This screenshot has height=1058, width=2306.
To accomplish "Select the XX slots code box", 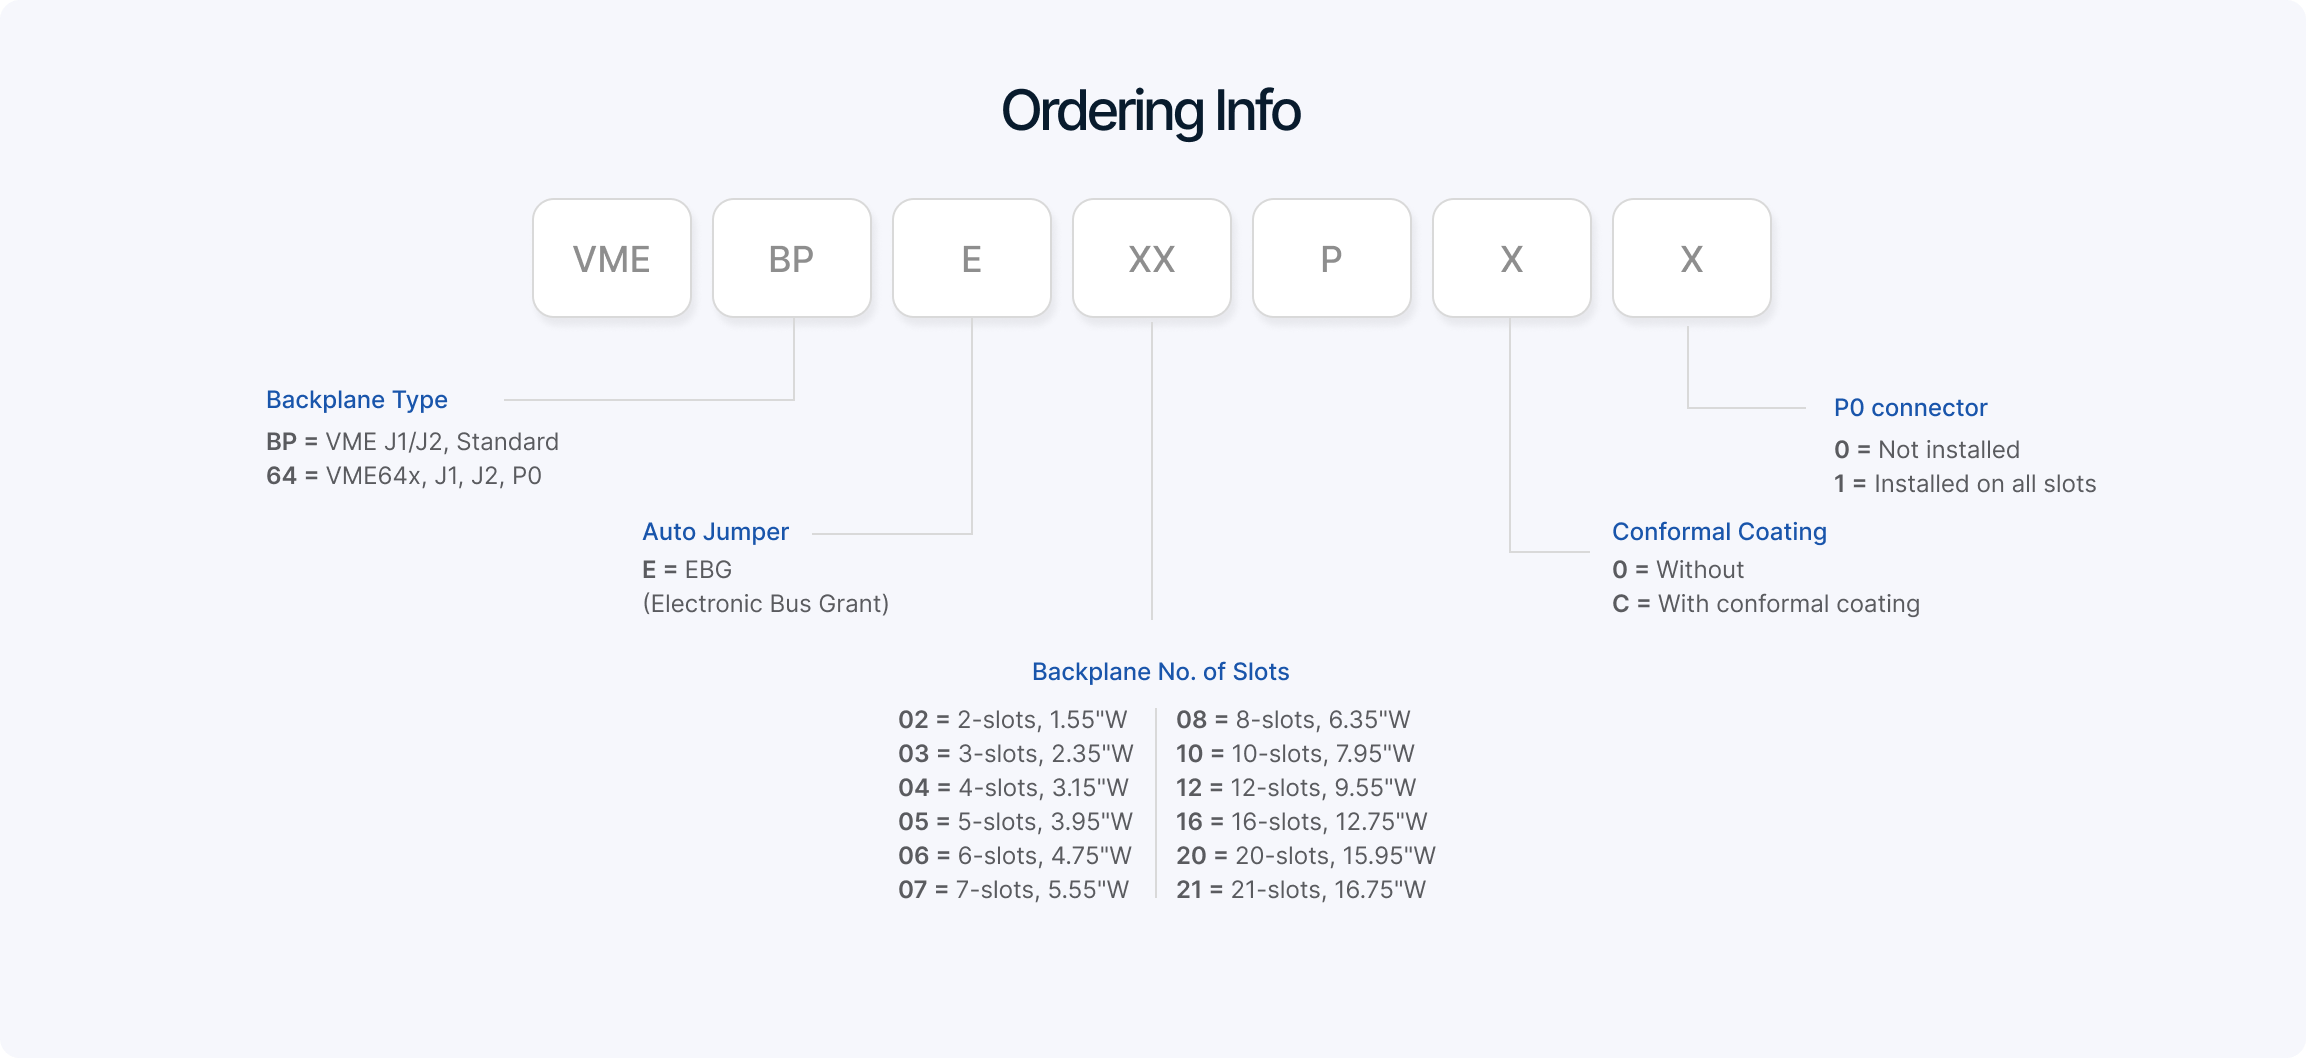I will tap(1152, 259).
